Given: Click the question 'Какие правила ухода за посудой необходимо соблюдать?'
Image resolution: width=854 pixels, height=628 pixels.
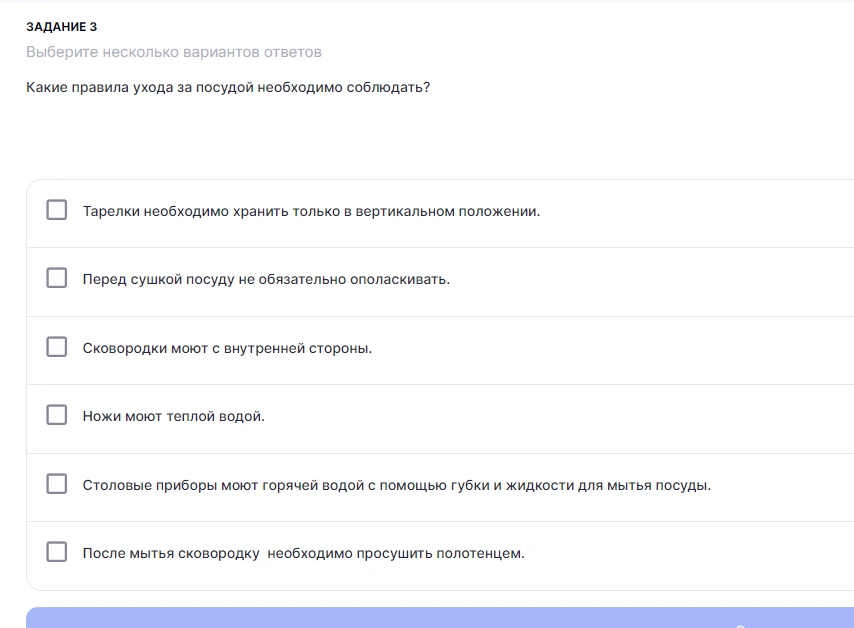Looking at the screenshot, I should click(228, 87).
